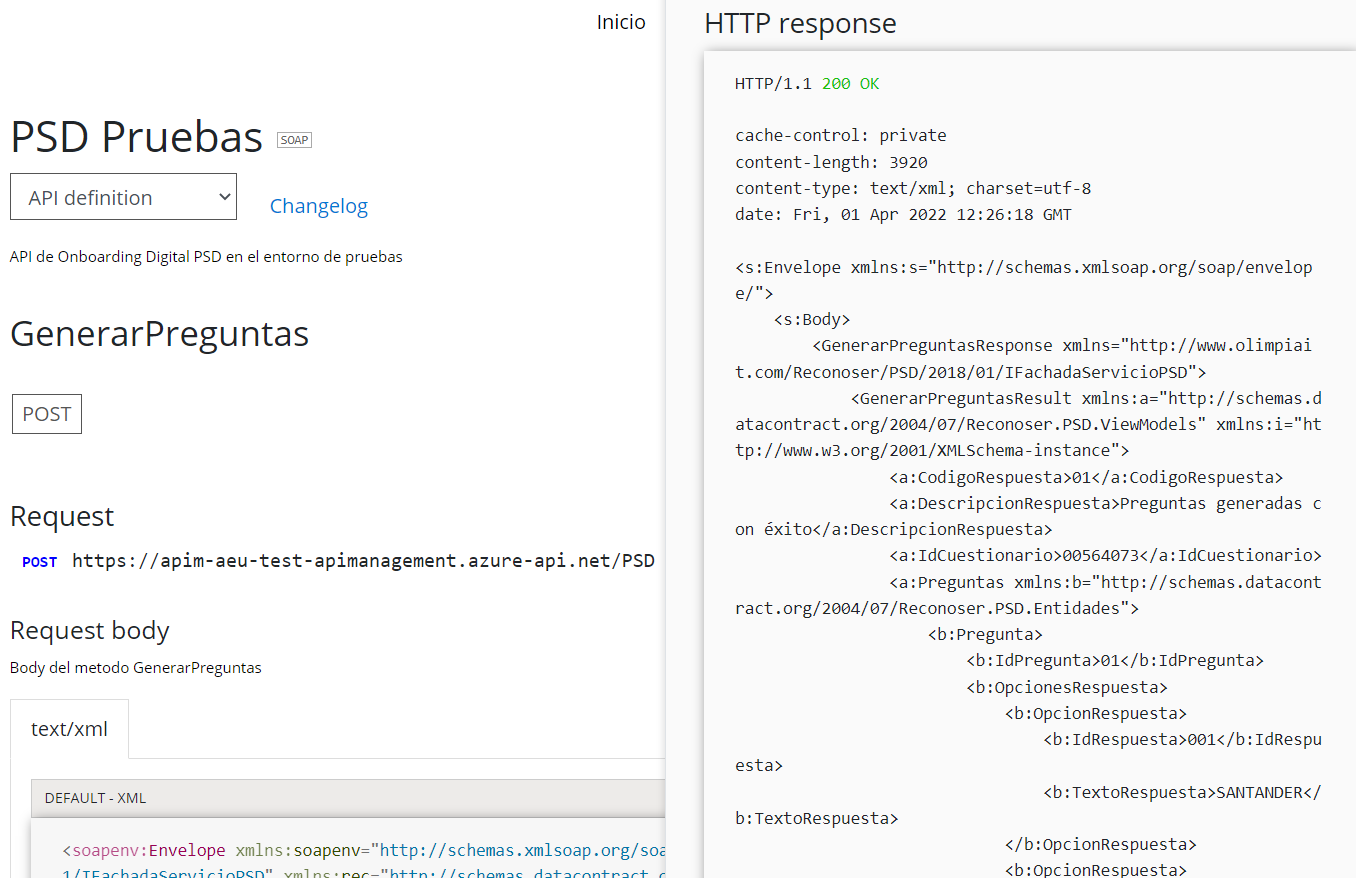Open the Changelog link
The image size is (1356, 878).
(x=318, y=206)
